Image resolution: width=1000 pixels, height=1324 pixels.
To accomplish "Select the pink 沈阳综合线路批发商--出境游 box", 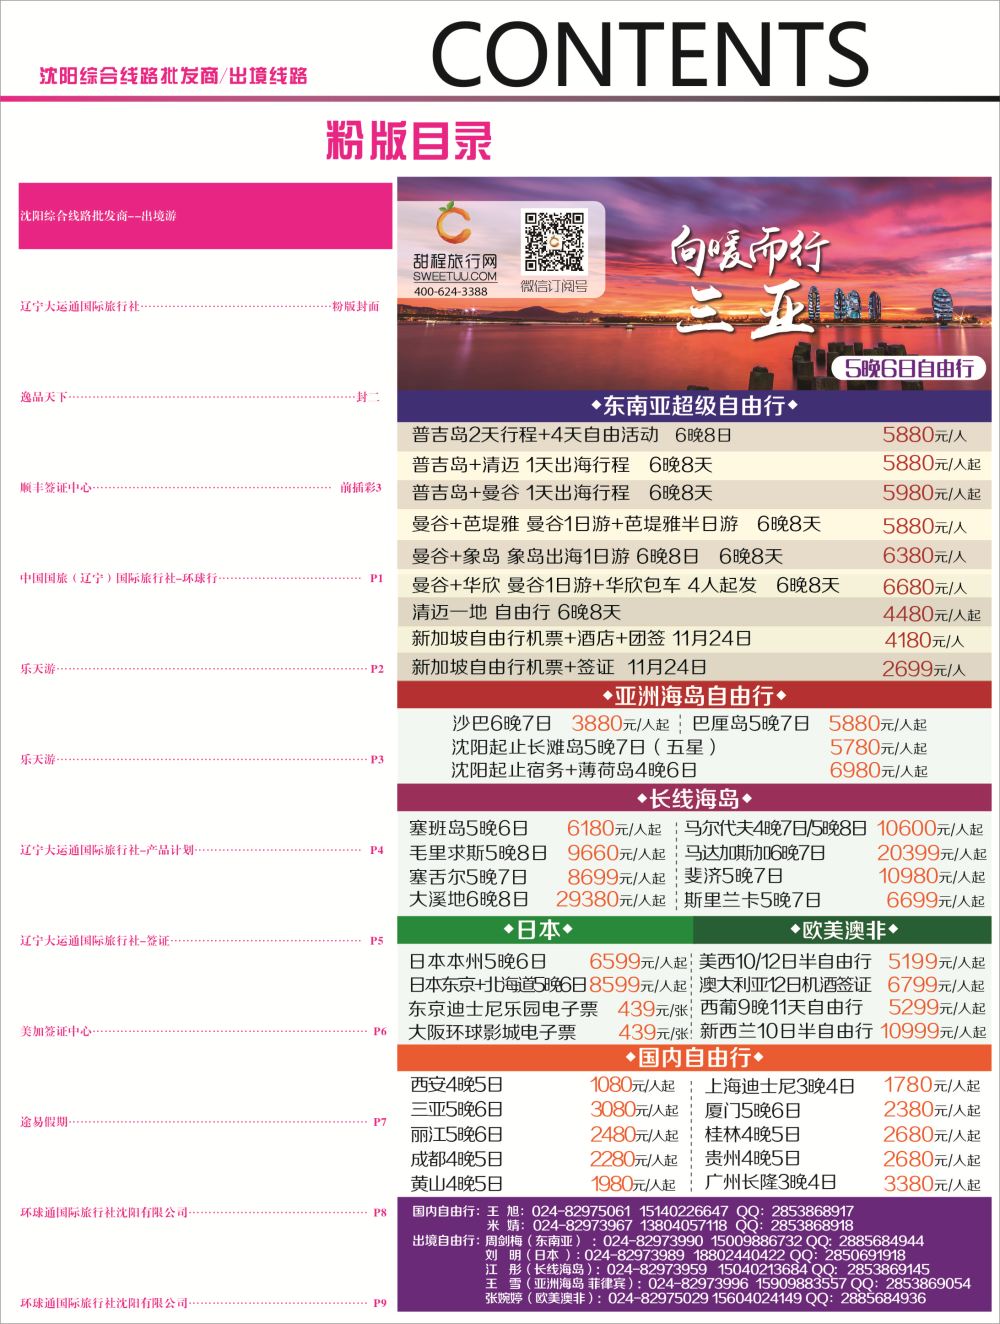I will pyautogui.click(x=205, y=216).
